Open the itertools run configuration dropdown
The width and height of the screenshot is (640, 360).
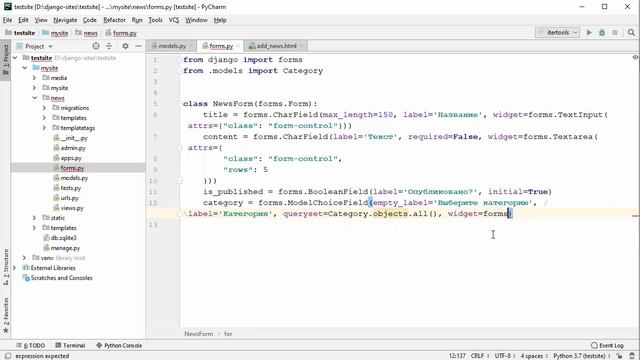[x=558, y=33]
